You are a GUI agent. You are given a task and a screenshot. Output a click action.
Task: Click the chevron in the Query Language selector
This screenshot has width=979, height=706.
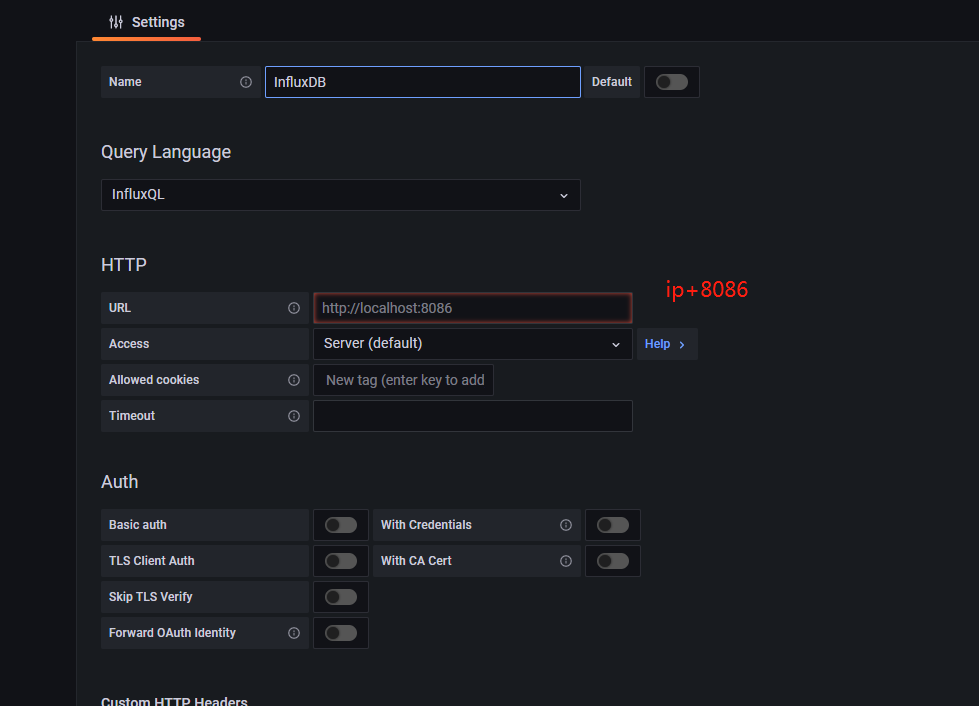click(x=564, y=195)
